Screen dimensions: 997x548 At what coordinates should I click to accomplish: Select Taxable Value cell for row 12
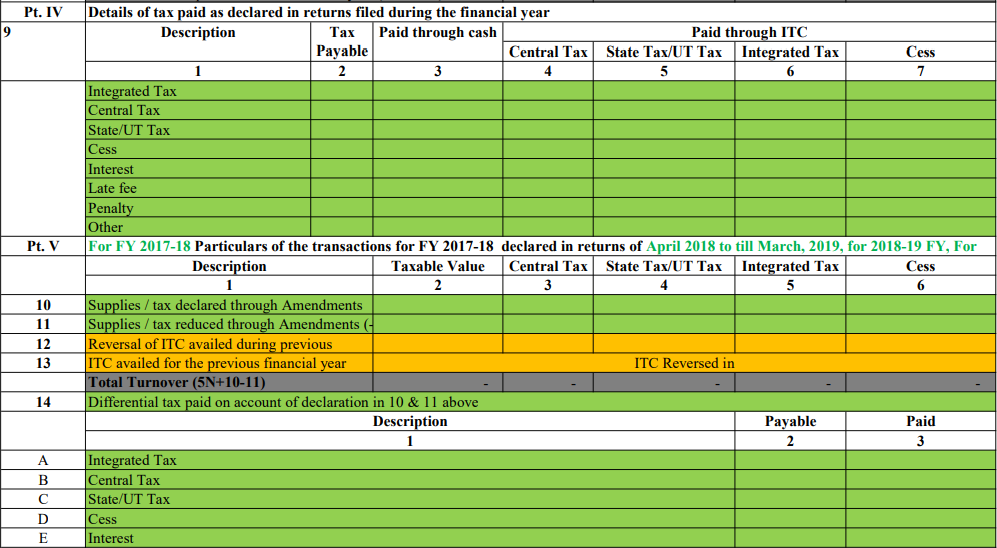point(437,344)
